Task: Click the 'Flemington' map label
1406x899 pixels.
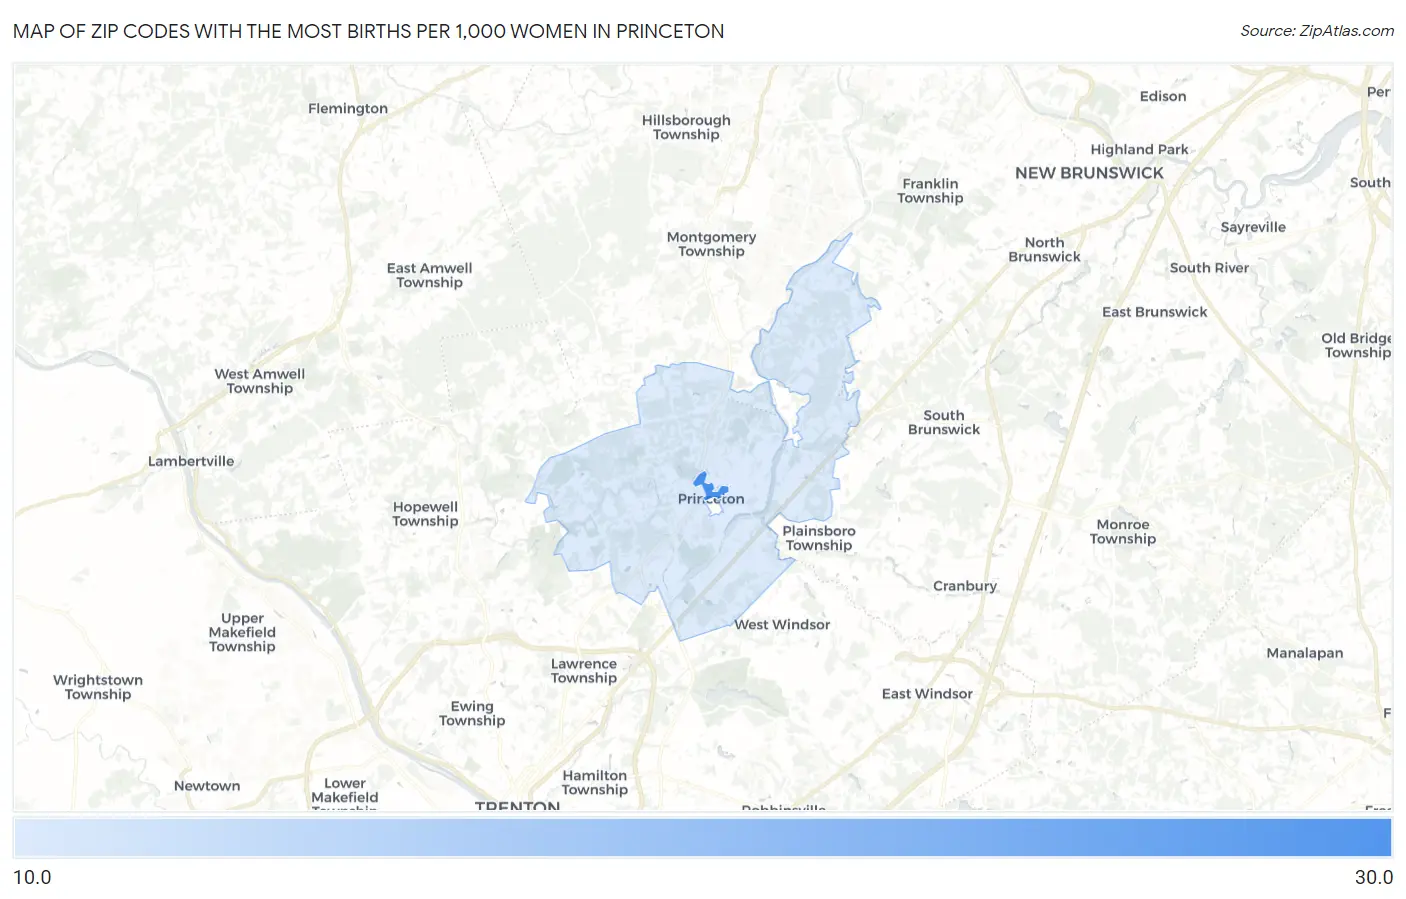Action: coord(348,108)
